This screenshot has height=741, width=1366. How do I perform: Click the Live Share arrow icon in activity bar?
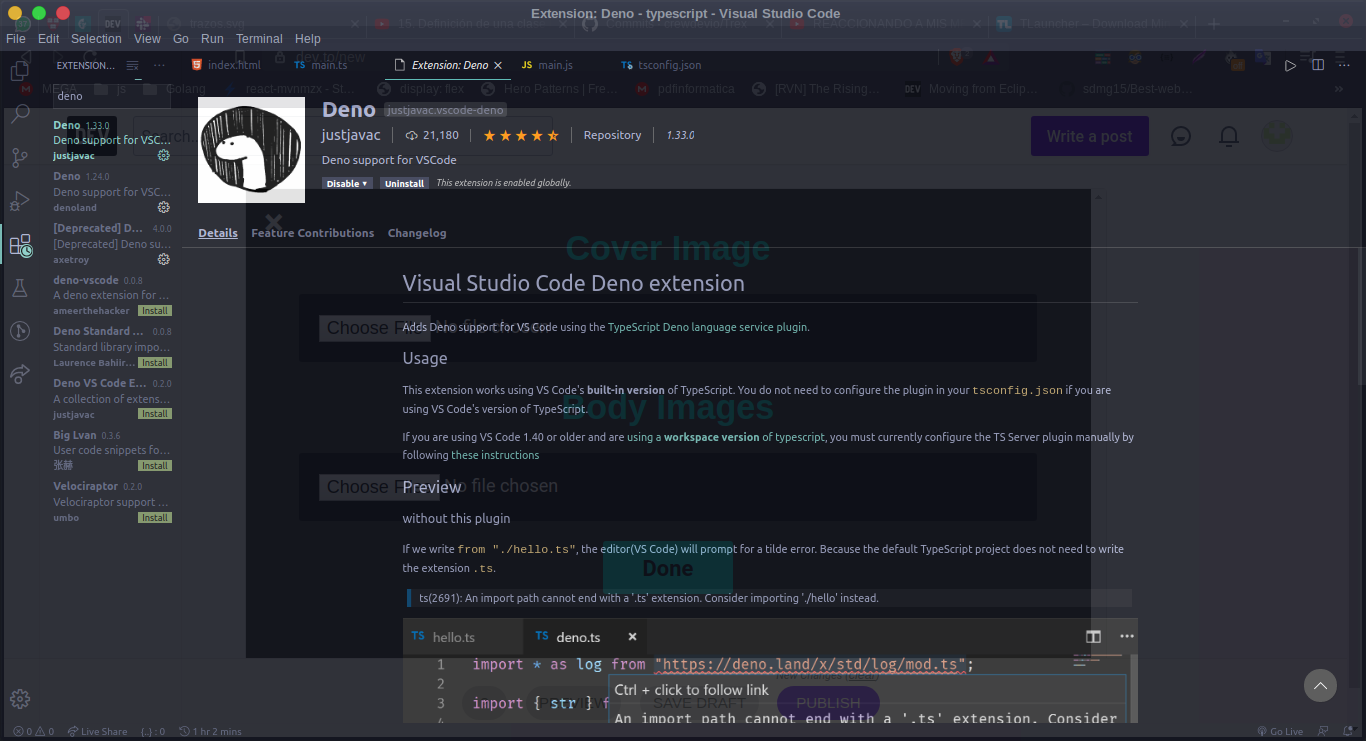[19, 374]
